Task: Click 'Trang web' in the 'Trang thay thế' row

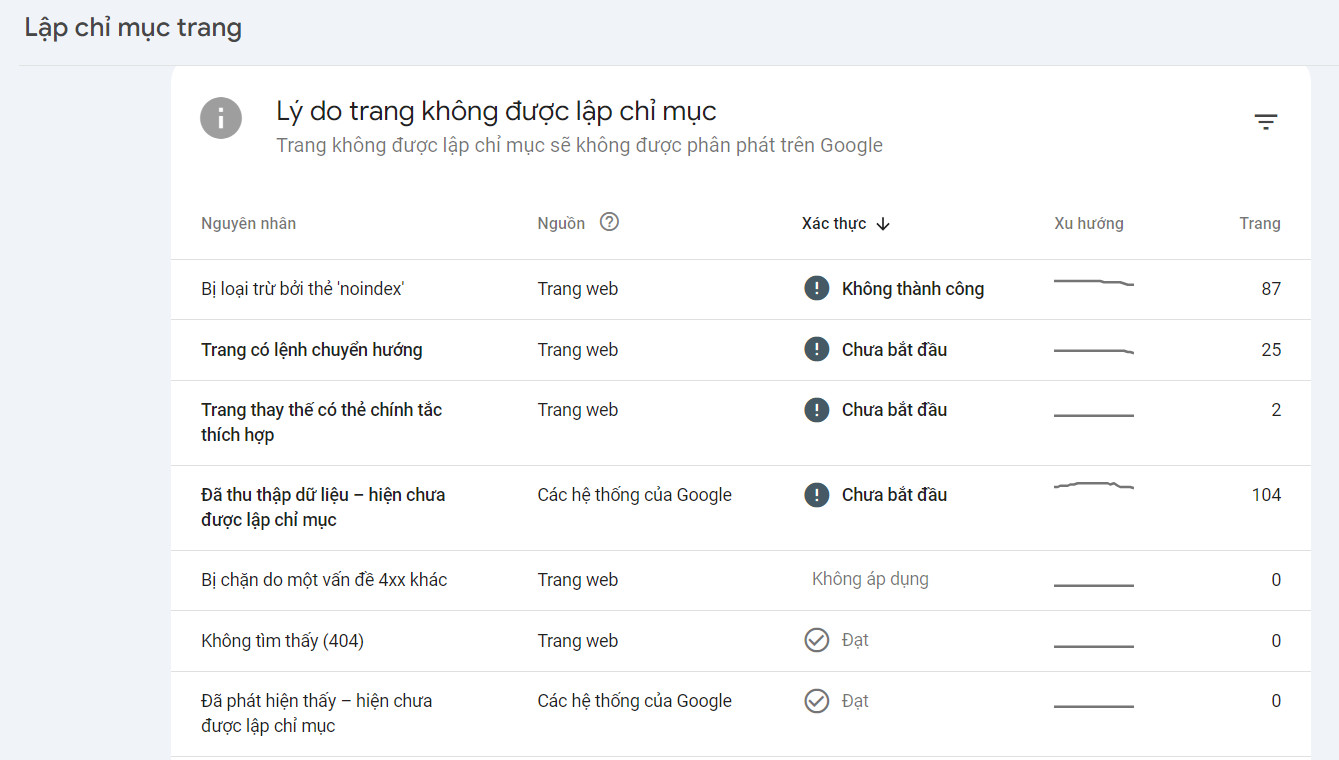Action: (x=578, y=410)
